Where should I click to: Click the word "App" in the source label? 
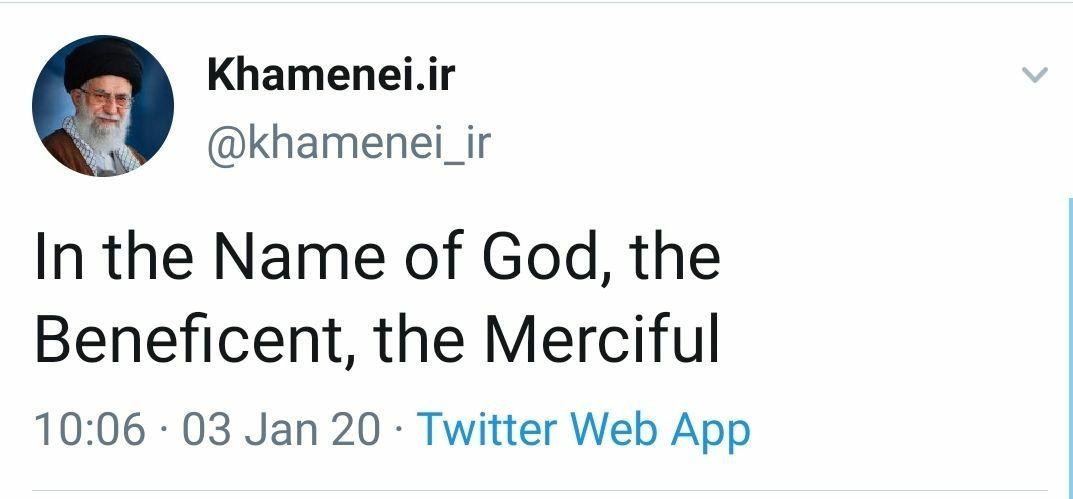(710, 430)
